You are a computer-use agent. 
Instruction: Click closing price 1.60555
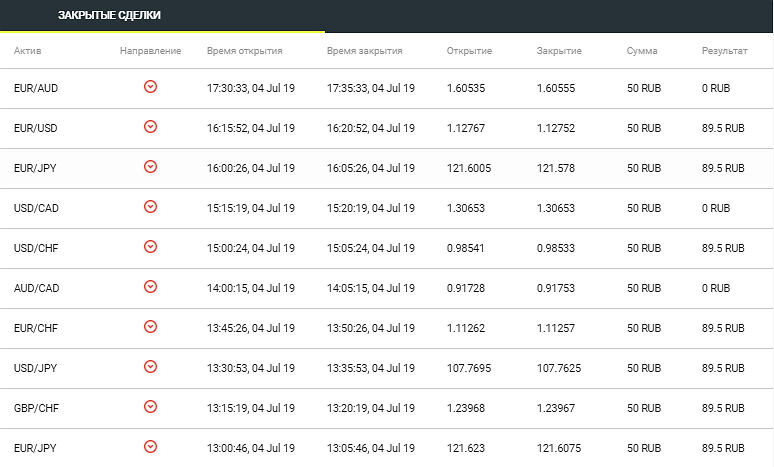tap(556, 88)
